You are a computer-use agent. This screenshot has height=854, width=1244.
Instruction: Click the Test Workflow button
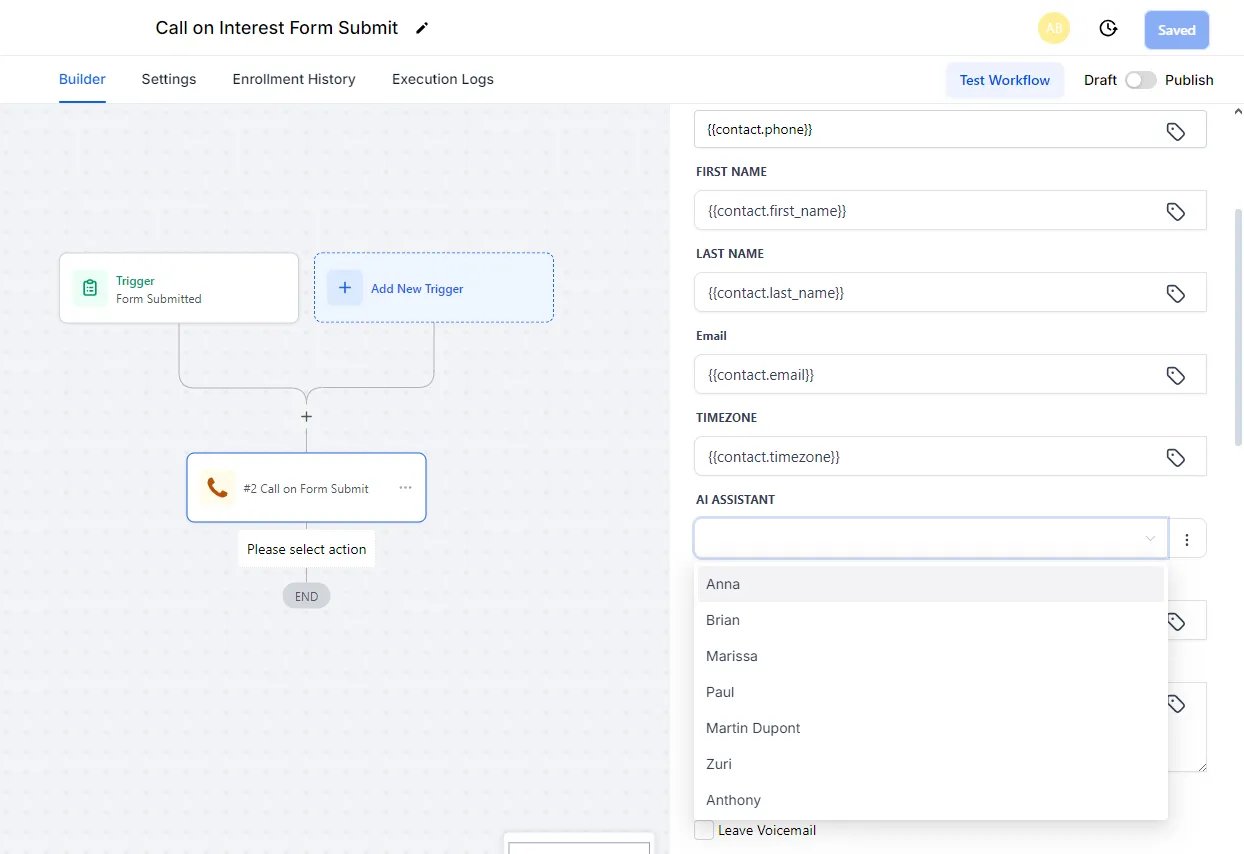point(1005,80)
